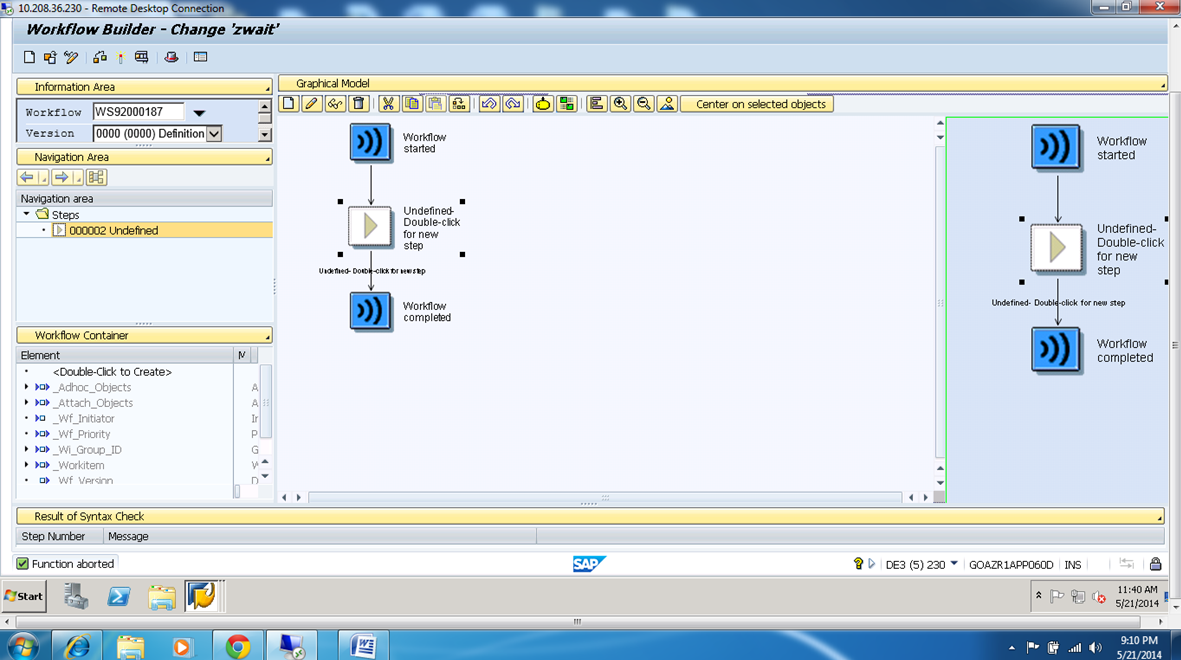The image size is (1181, 660).
Task: Toggle Display/Change pencil-glasses icon
Action: coord(72,57)
